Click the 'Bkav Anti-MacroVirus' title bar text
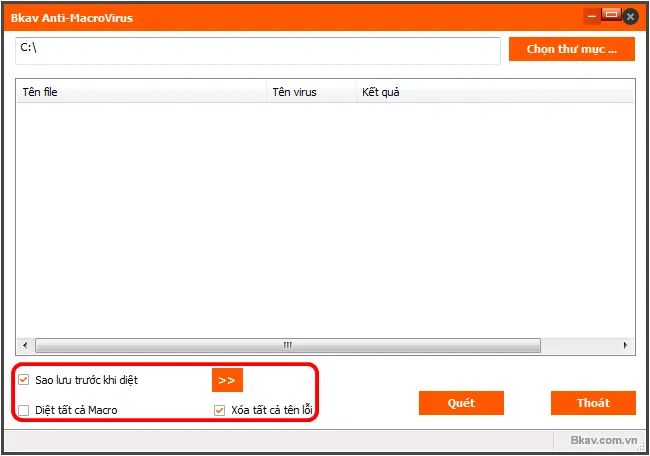The height and width of the screenshot is (456, 650). (x=72, y=17)
